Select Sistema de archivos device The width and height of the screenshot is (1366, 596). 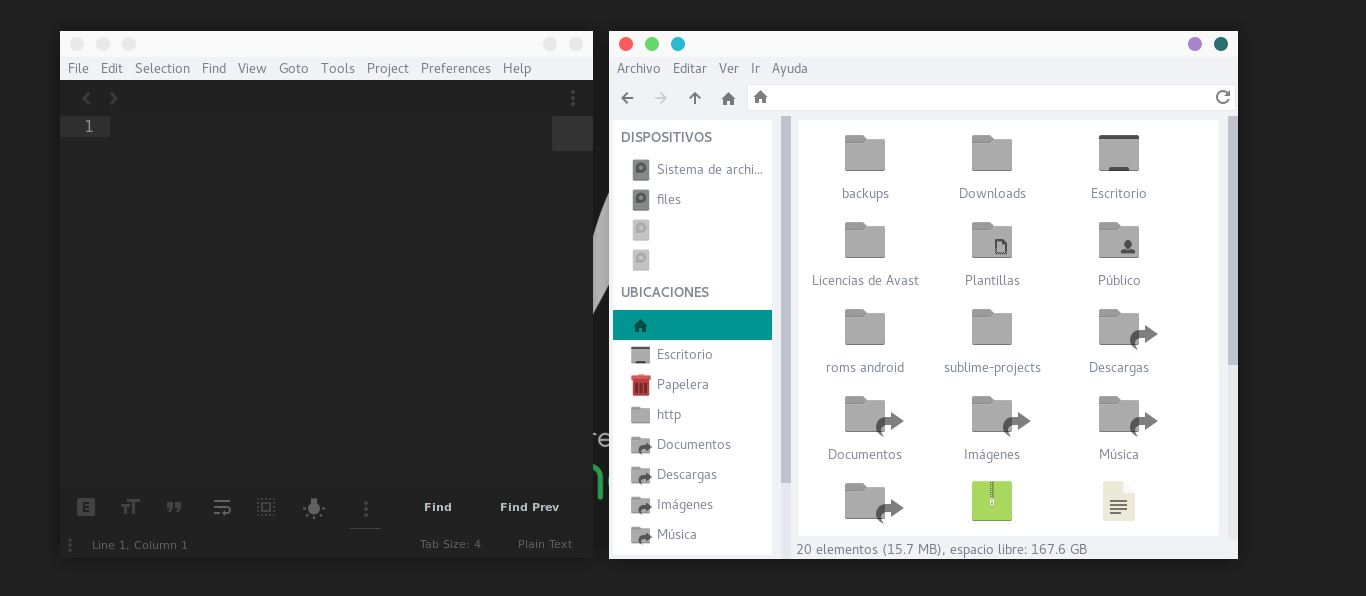click(692, 169)
